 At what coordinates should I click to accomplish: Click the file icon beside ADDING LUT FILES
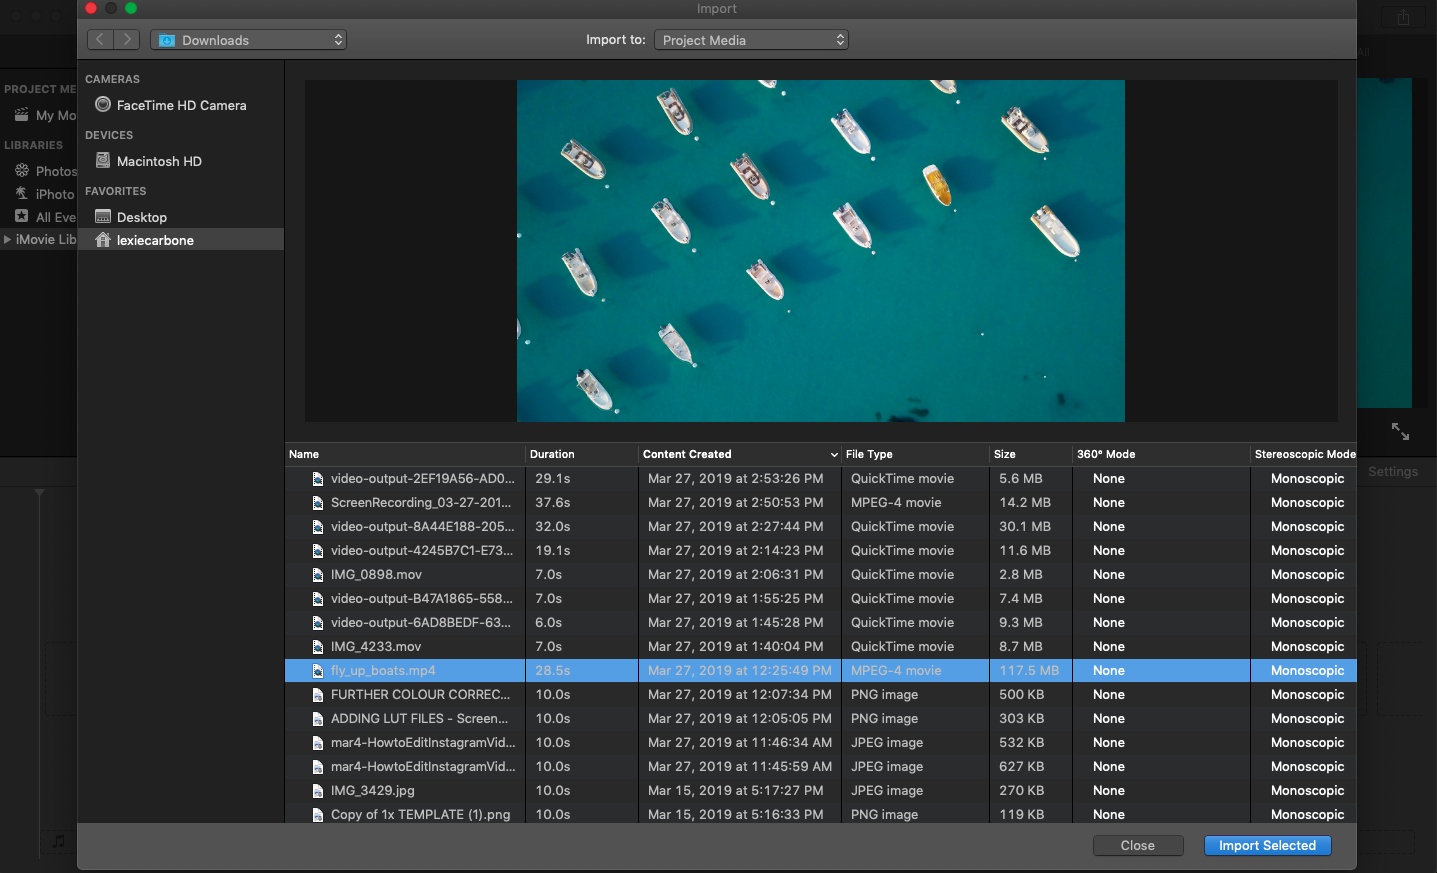[318, 719]
